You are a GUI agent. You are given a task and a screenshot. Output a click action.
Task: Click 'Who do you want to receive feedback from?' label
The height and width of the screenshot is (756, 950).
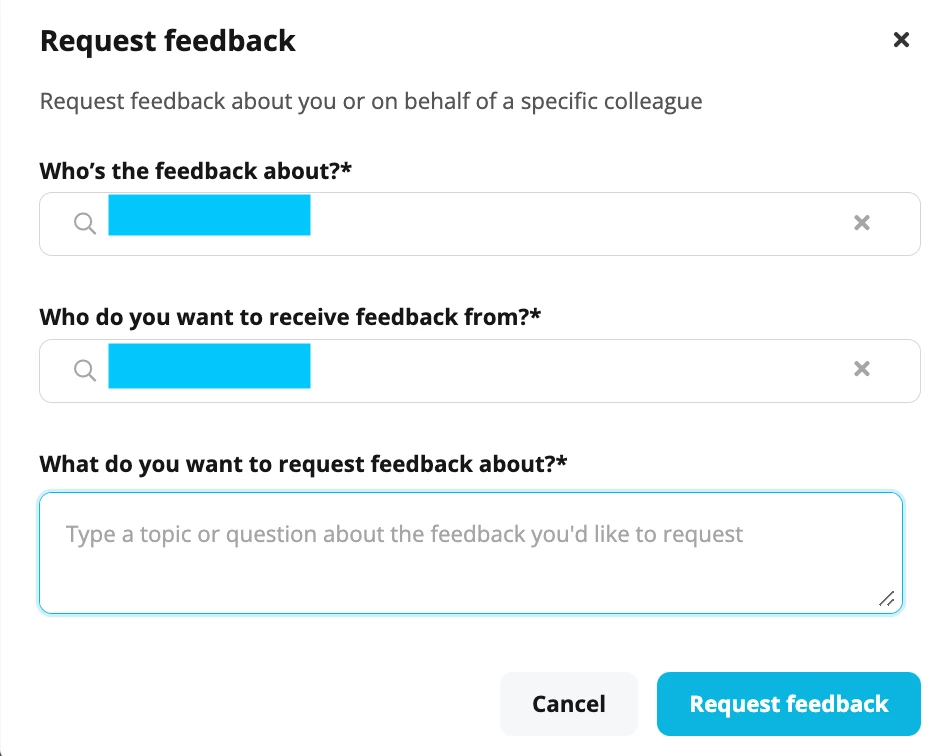click(x=290, y=317)
